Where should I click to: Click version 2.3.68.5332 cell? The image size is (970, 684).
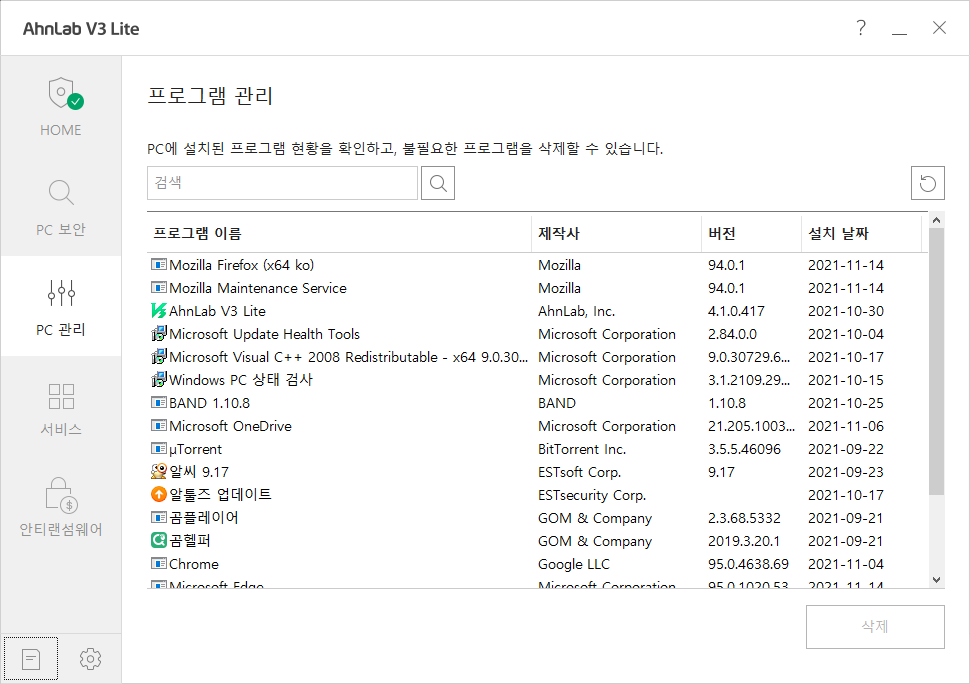coord(744,518)
